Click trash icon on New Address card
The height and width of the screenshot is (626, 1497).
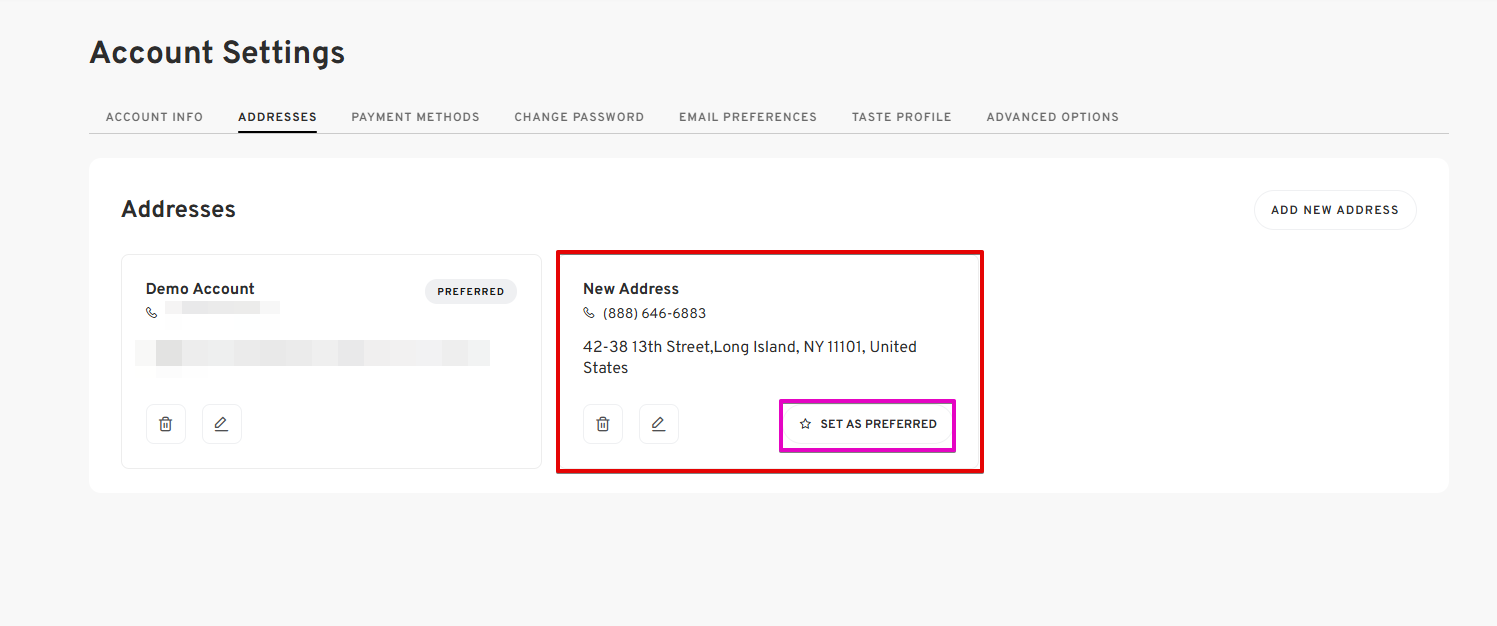tap(603, 424)
